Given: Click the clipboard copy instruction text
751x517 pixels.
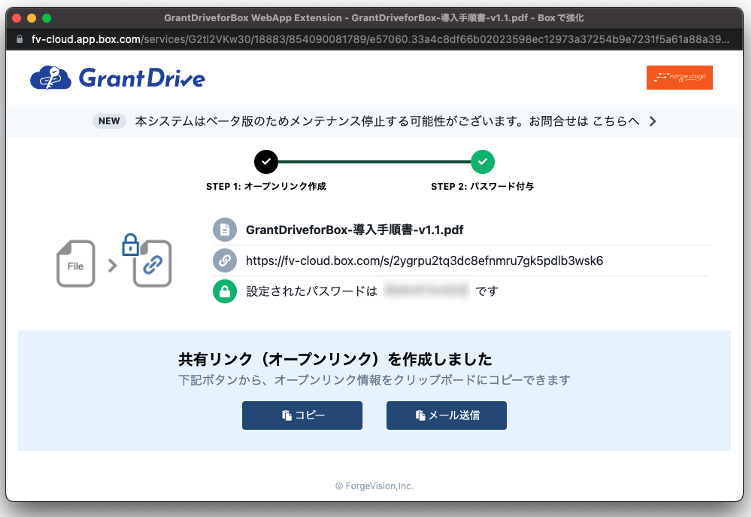Looking at the screenshot, I should tap(374, 380).
